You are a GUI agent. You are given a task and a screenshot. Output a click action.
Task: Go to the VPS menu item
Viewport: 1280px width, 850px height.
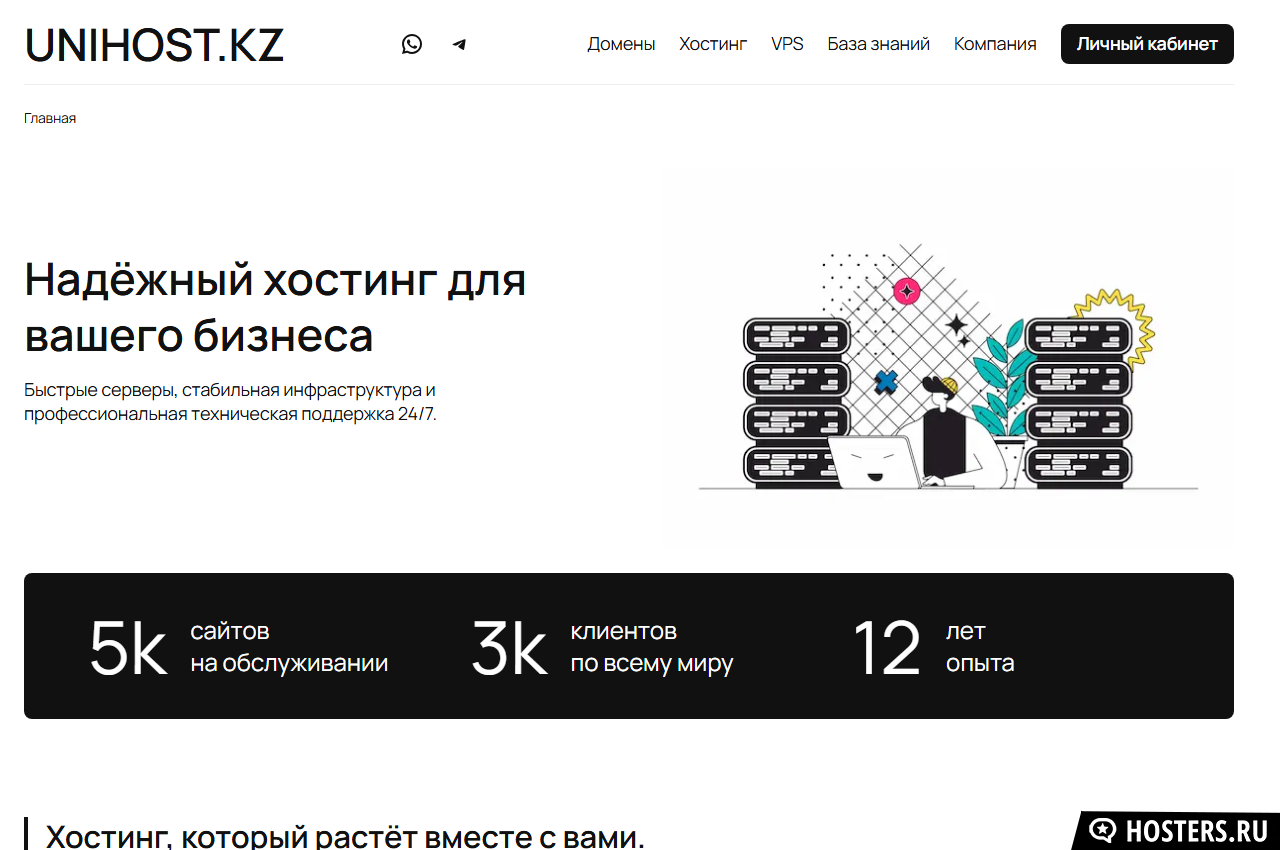click(787, 44)
